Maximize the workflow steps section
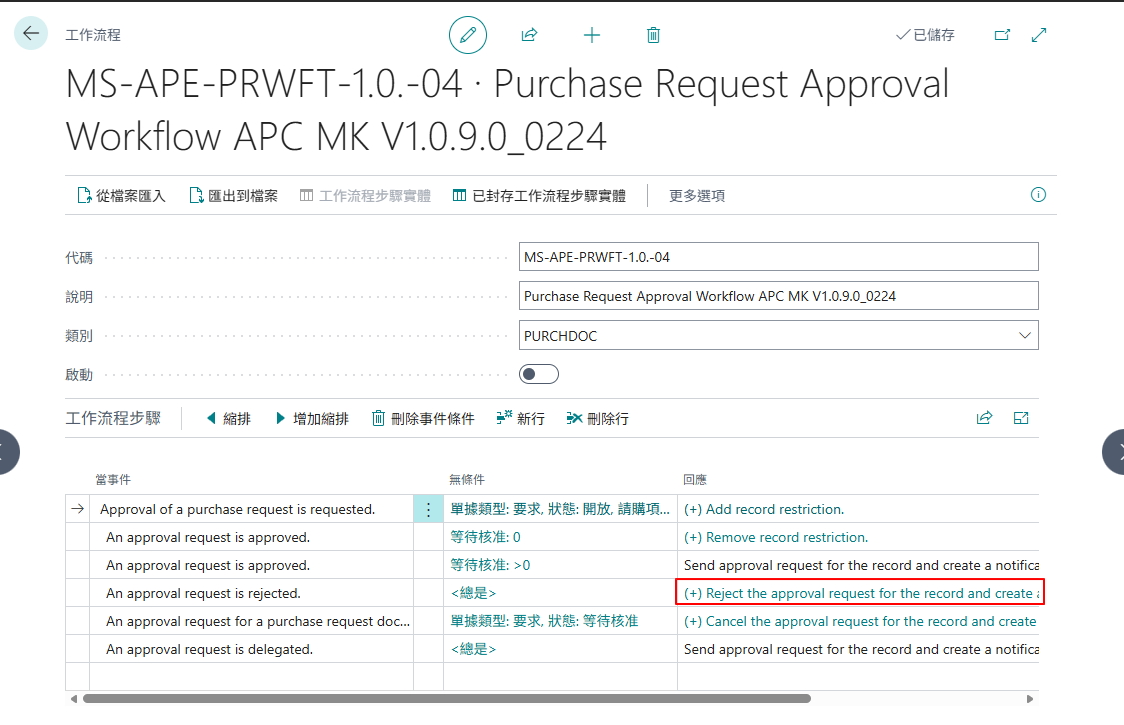 coord(1021,418)
